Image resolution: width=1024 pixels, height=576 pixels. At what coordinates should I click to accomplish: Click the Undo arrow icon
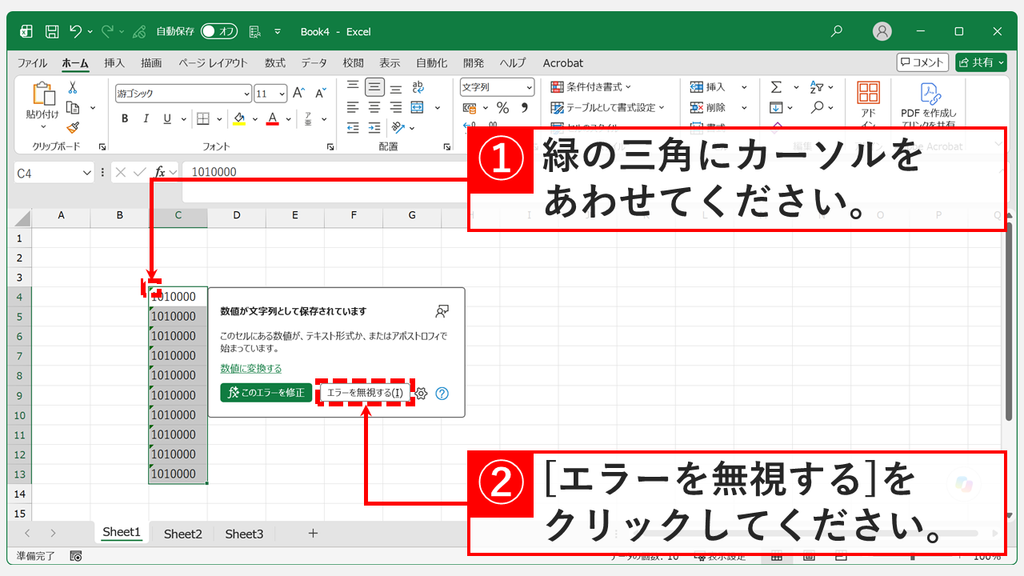click(76, 31)
